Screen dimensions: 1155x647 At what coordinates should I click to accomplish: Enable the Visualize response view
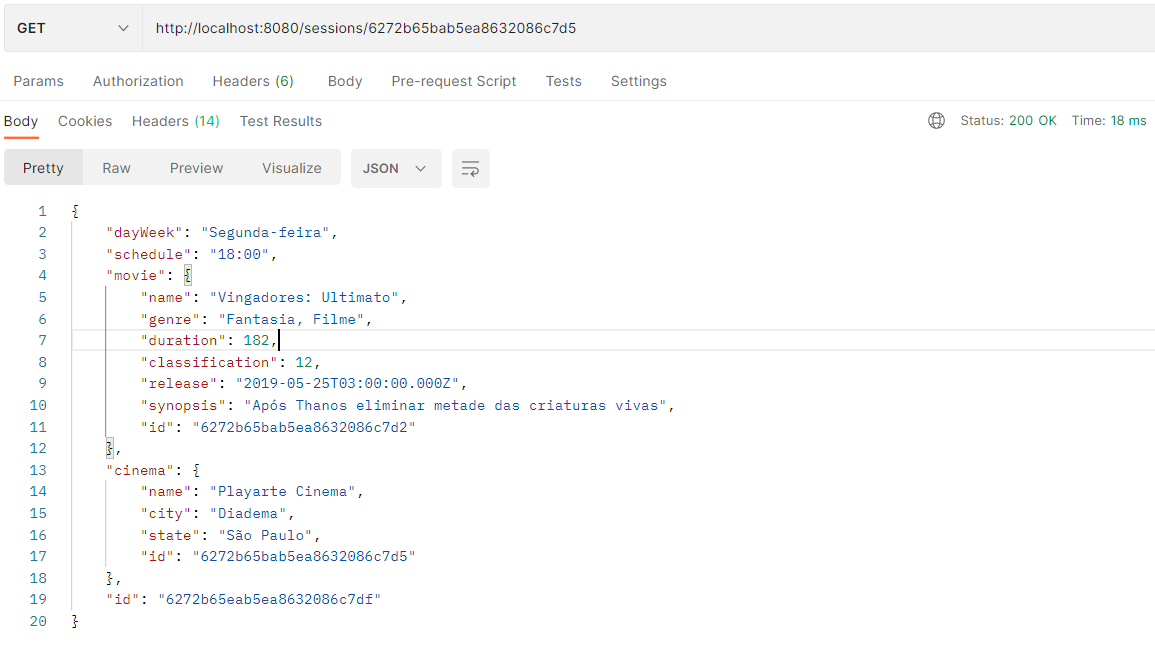point(291,168)
